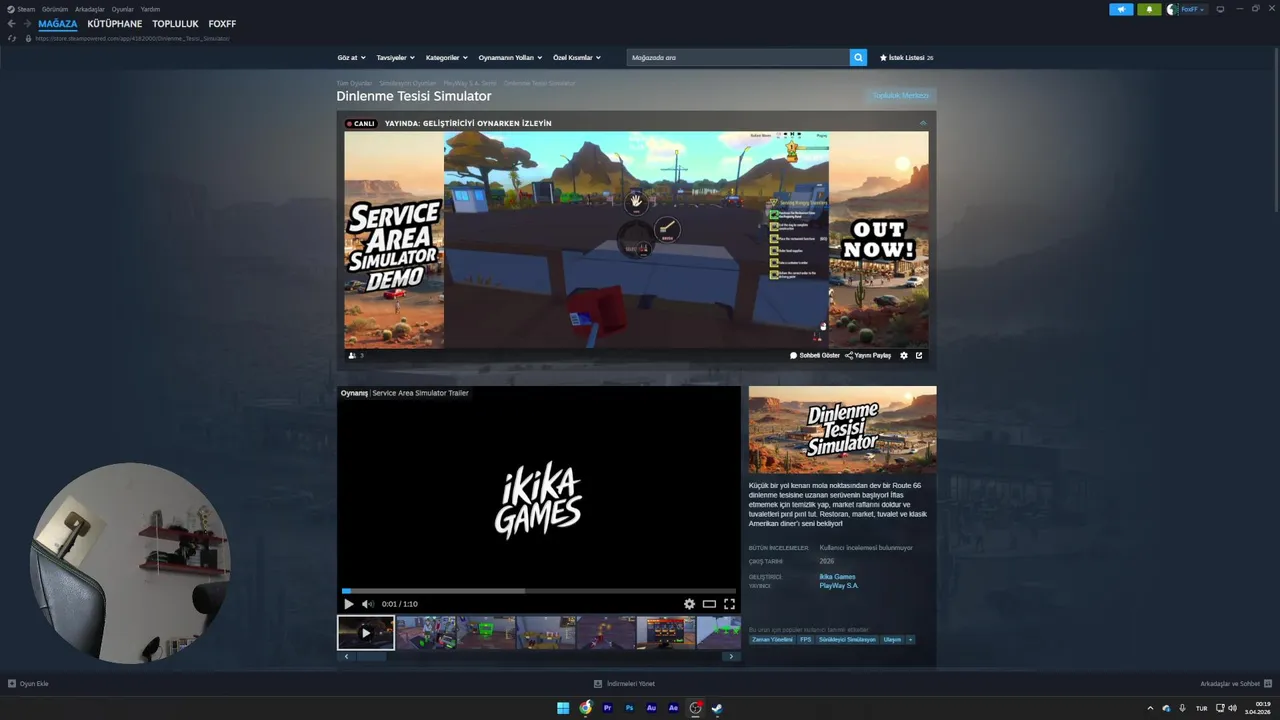Image resolution: width=1280 pixels, height=720 pixels.
Task: Click the Mağazada ara search field
Action: pyautogui.click(x=738, y=58)
